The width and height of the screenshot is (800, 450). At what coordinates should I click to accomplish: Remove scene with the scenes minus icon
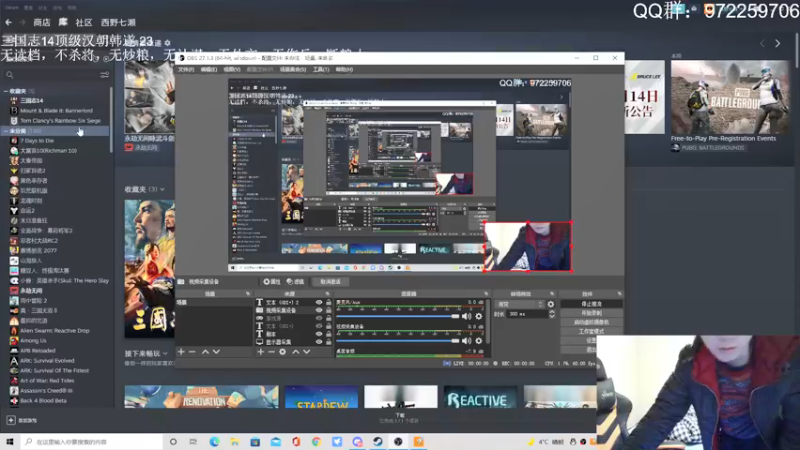(192, 352)
